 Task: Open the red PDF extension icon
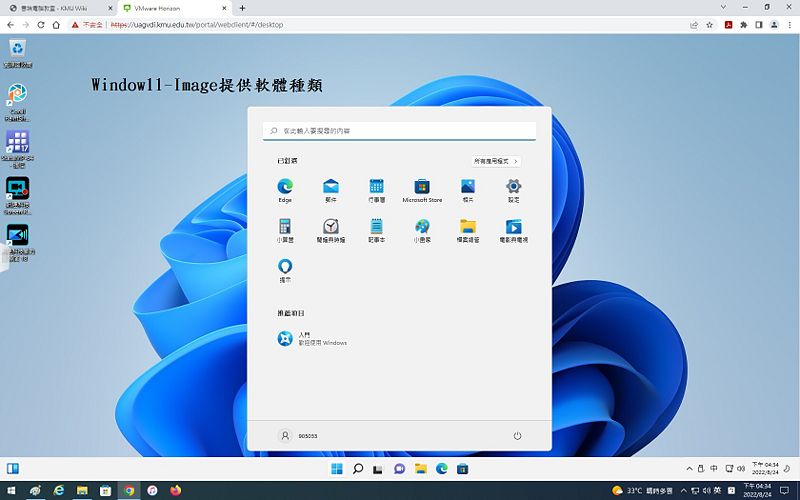pos(729,24)
